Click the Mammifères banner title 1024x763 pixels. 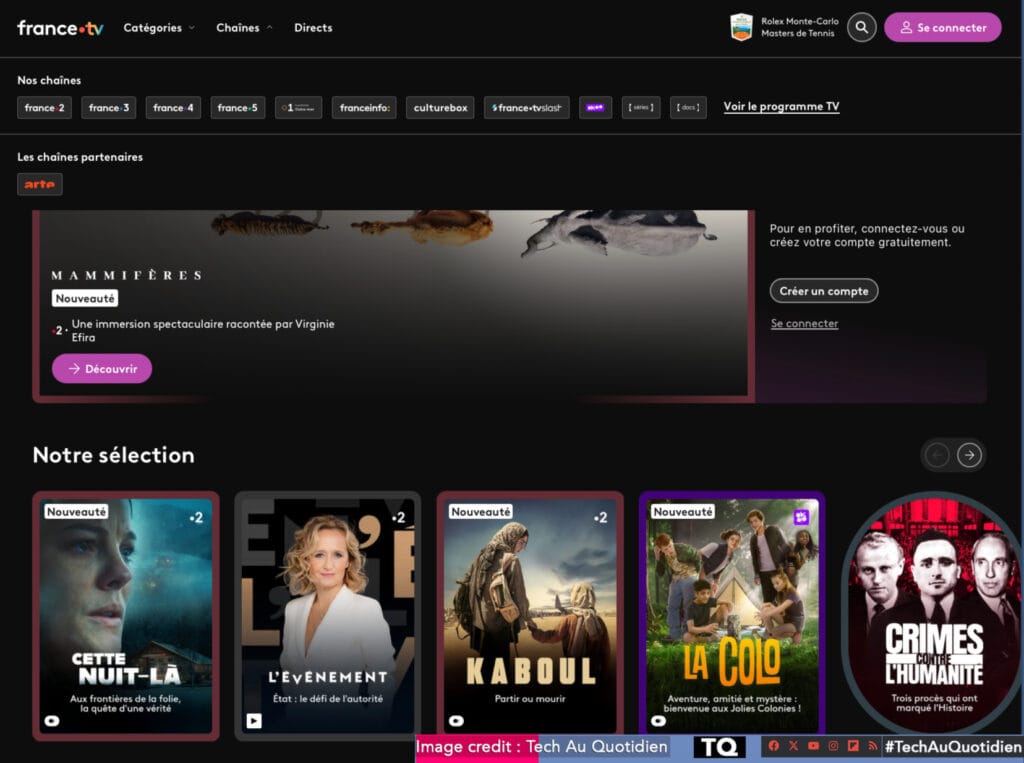[x=127, y=275]
